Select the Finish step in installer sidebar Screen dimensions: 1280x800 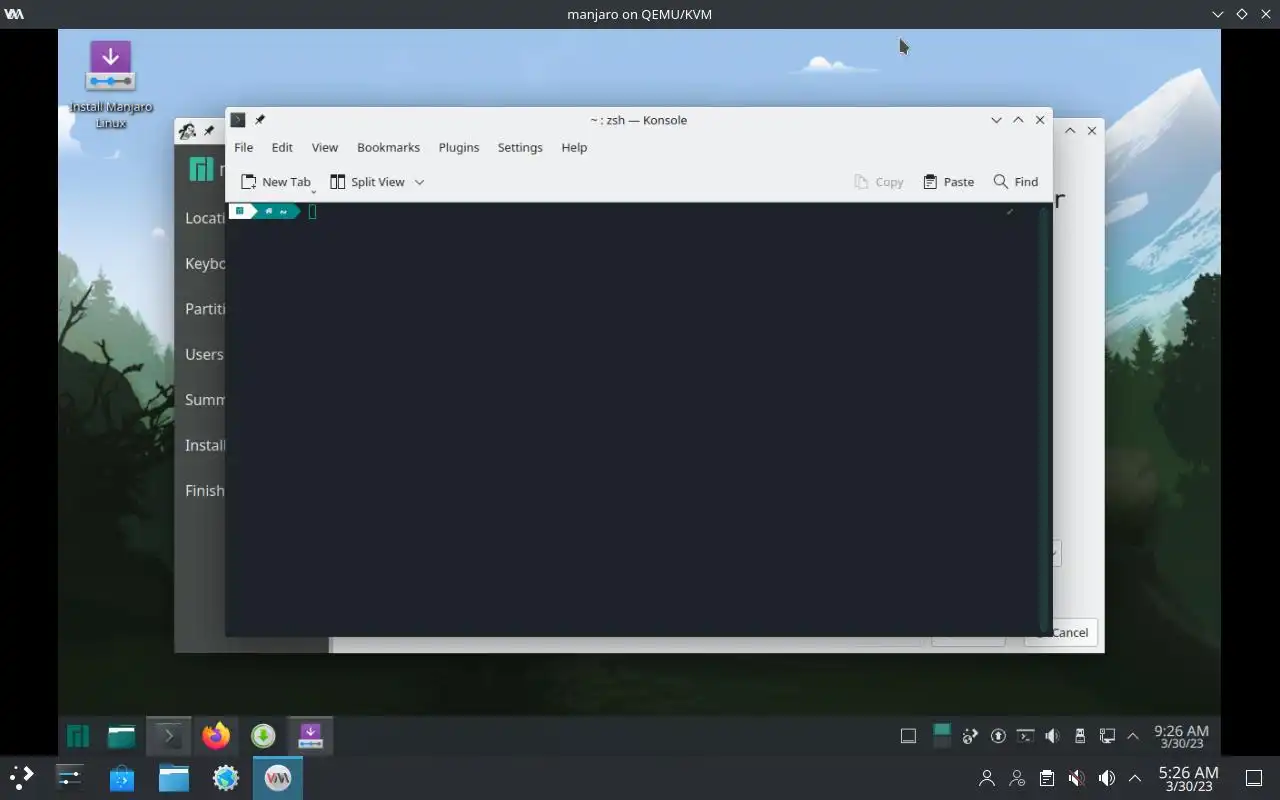point(204,490)
